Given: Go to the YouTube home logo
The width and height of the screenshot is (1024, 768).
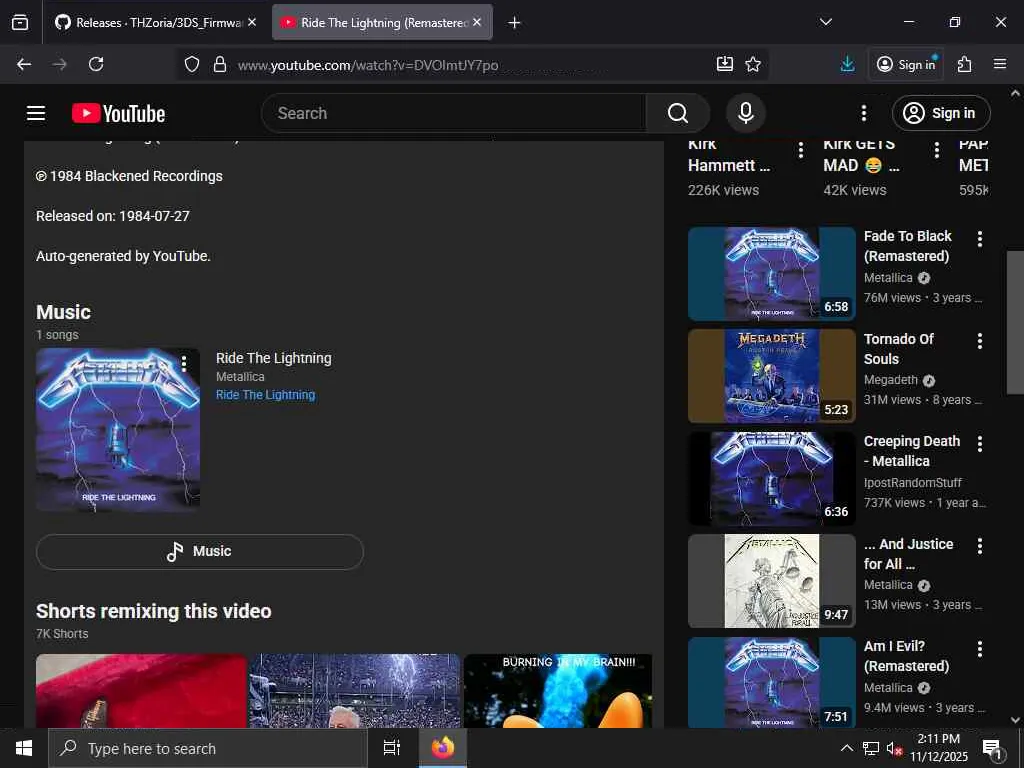Looking at the screenshot, I should click(x=118, y=114).
